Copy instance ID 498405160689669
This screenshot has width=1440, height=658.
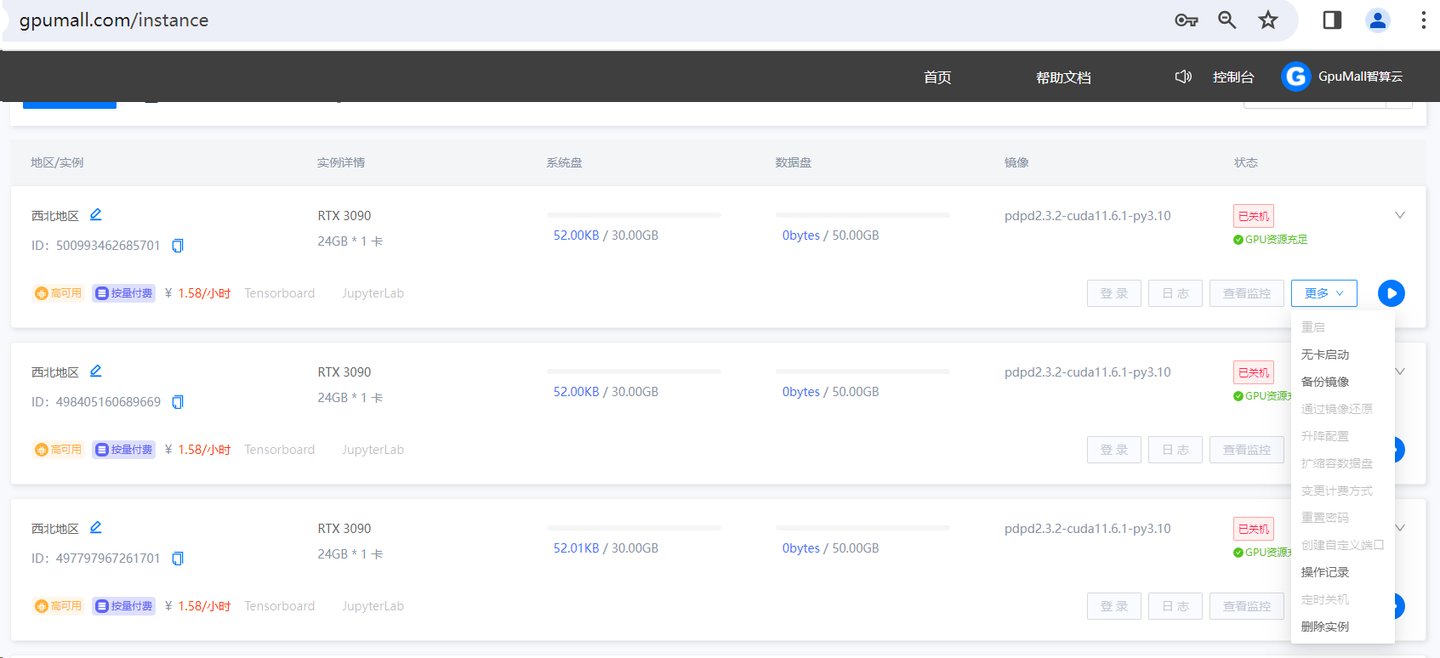coord(178,402)
